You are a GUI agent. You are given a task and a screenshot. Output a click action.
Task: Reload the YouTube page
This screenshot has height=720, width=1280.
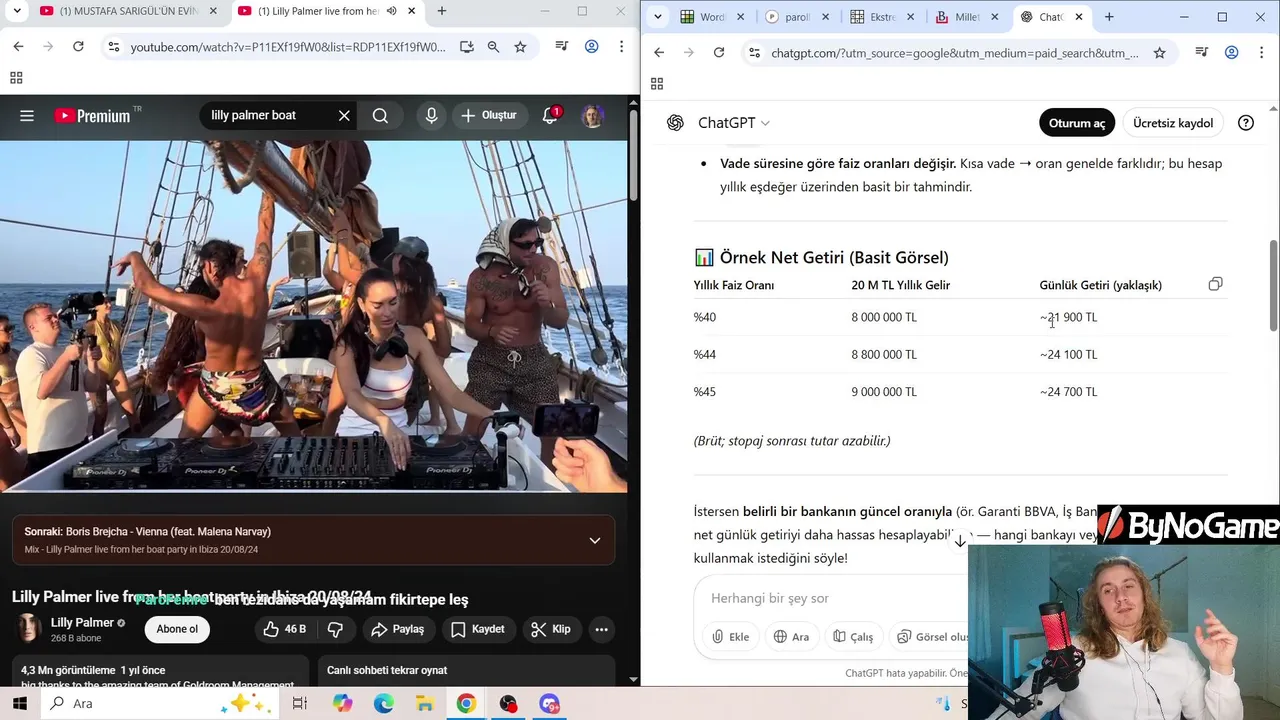(78, 47)
